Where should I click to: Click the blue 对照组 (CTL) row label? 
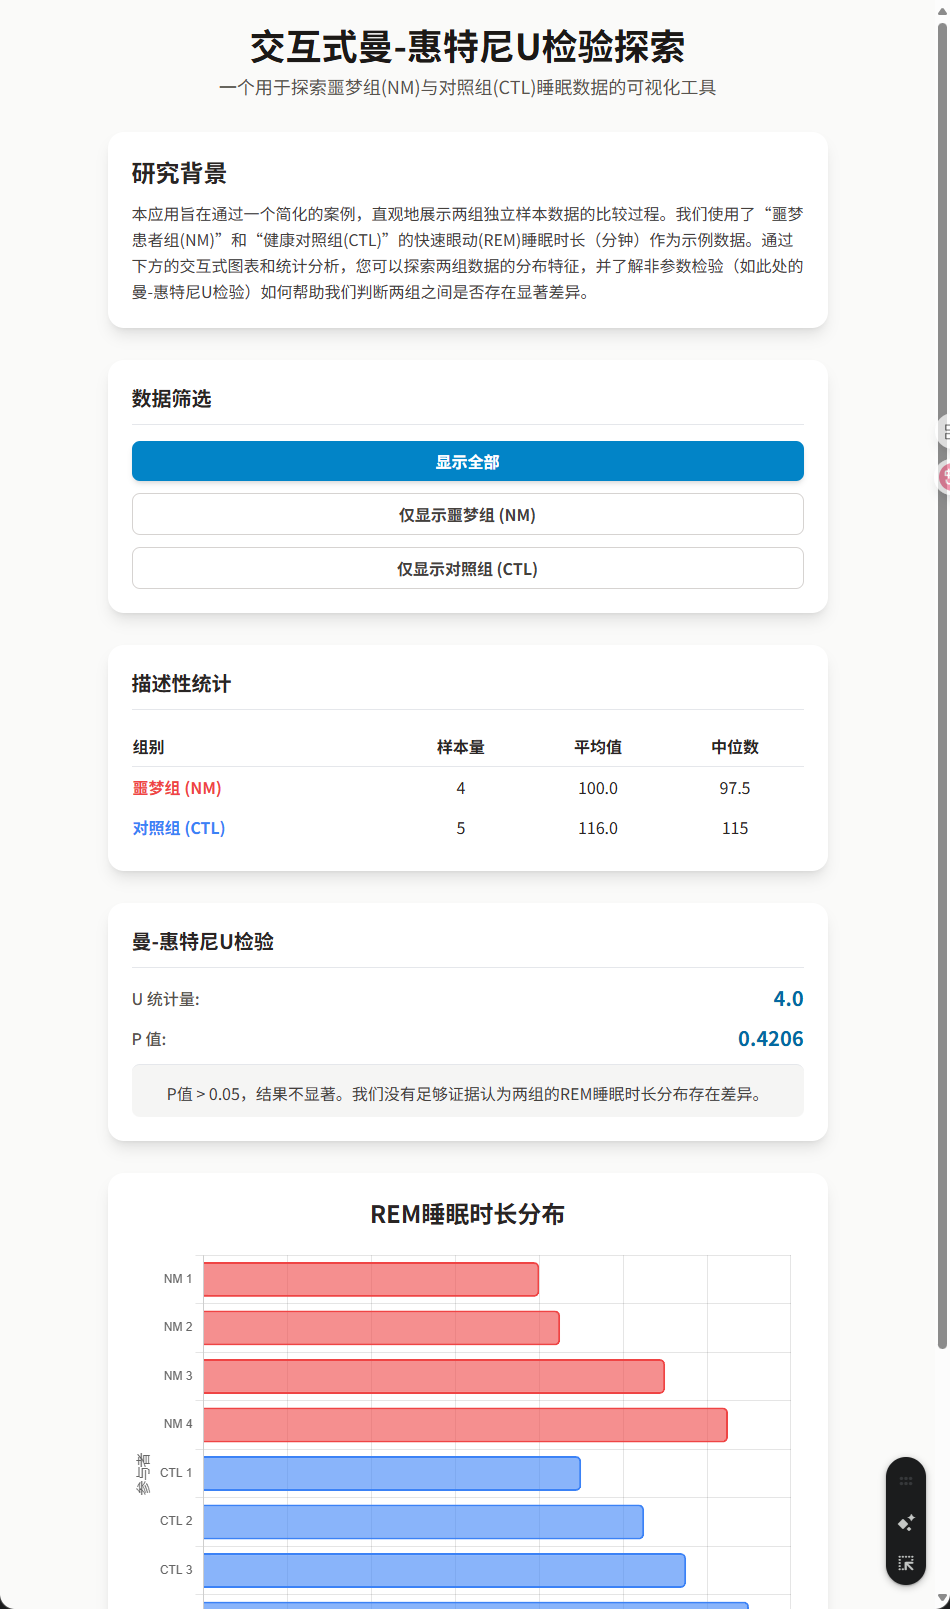click(x=179, y=828)
